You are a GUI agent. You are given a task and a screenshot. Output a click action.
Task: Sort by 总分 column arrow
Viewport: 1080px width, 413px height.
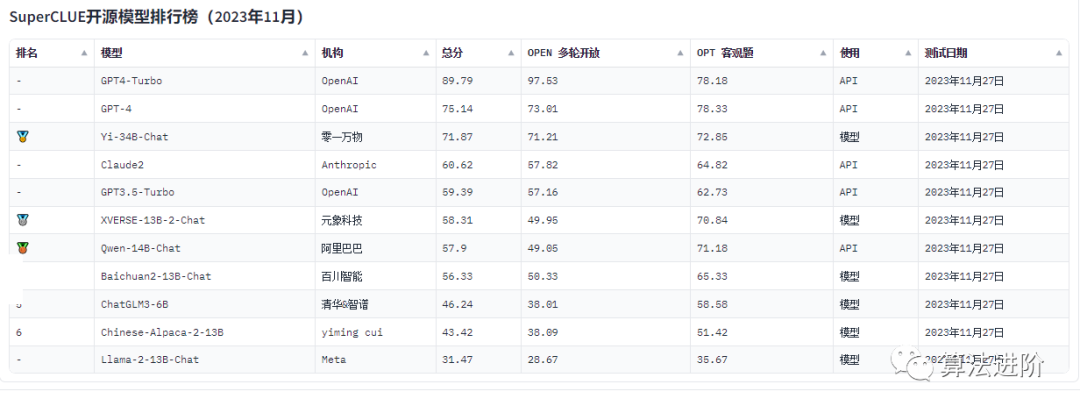(x=511, y=53)
